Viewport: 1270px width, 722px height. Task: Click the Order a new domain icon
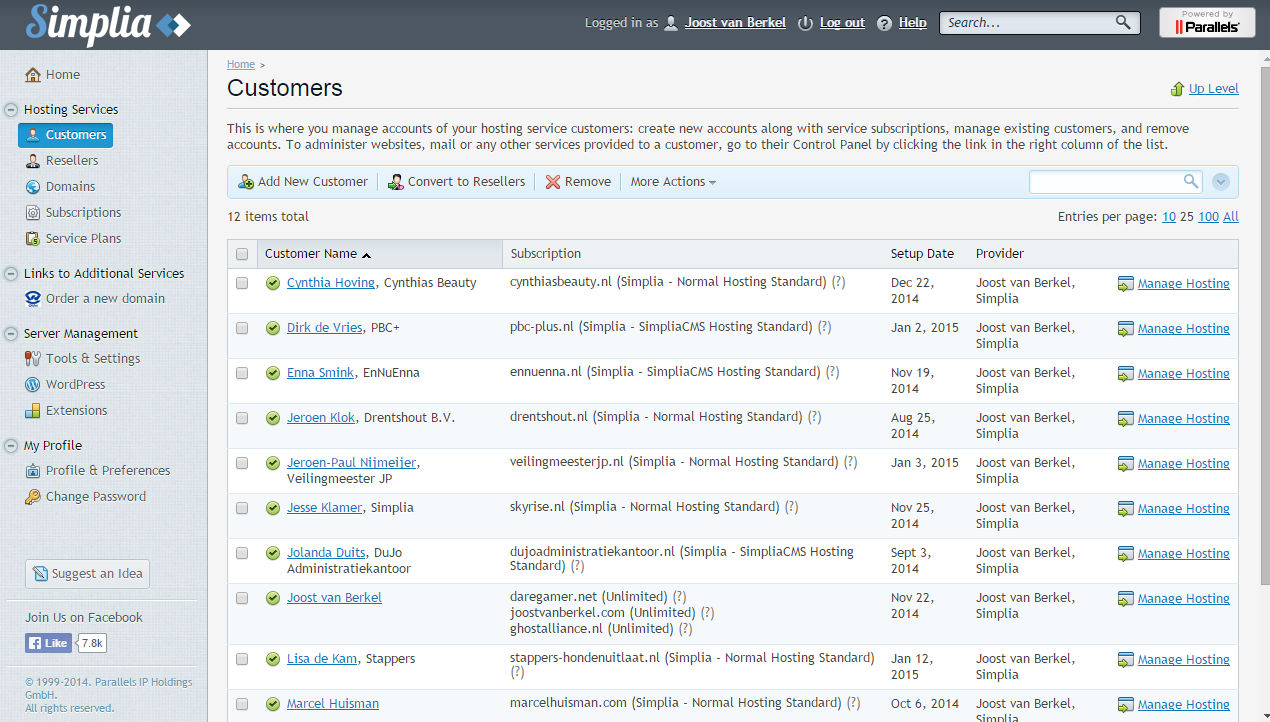click(33, 299)
